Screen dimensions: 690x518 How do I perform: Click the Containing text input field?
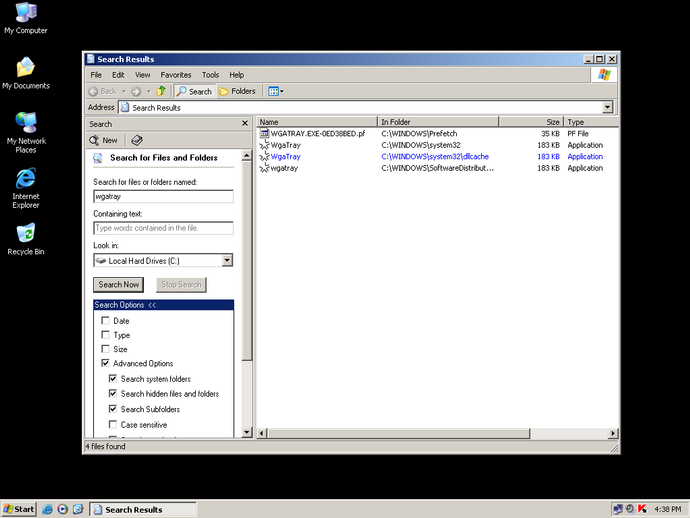pos(163,228)
